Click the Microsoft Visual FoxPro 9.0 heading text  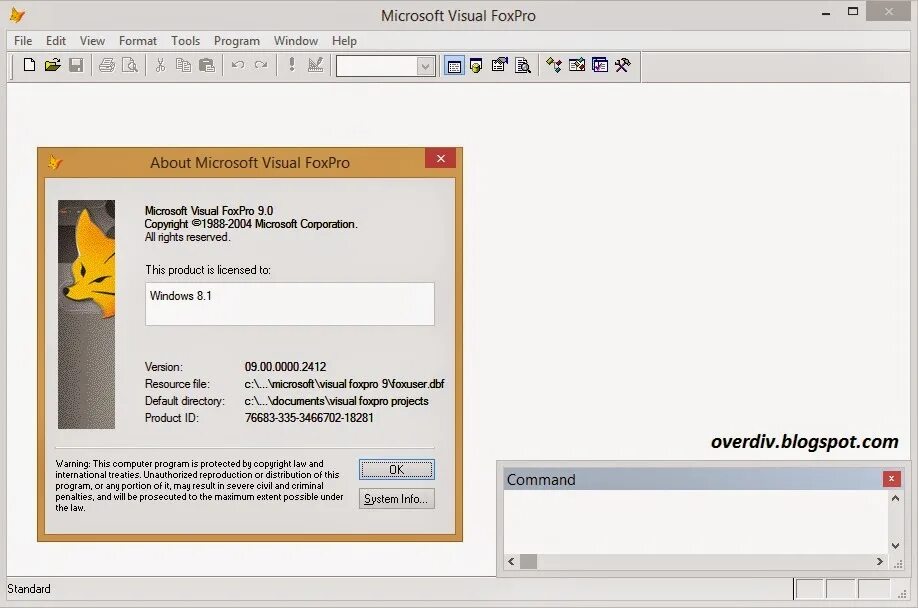coord(208,211)
